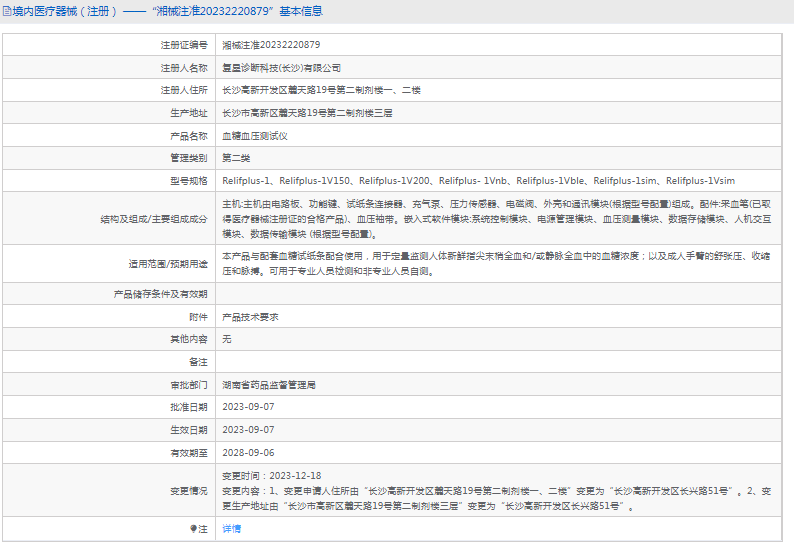This screenshot has height=549, width=794.
Task: Click the 备注 label
Action: [198, 362]
